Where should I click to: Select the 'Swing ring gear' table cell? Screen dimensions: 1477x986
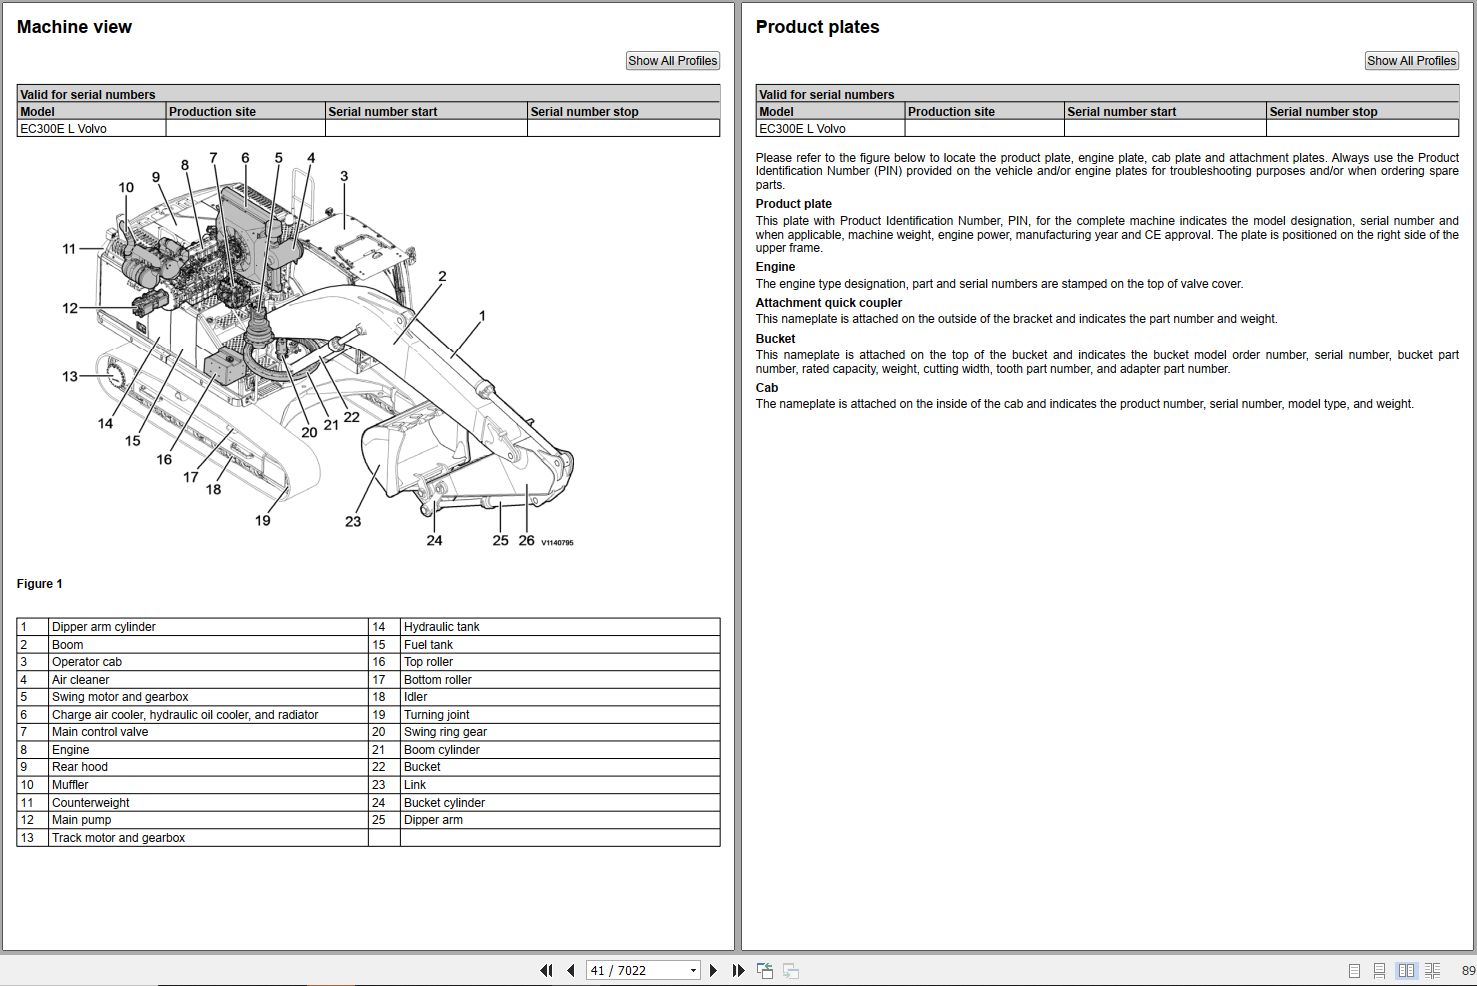pos(560,732)
